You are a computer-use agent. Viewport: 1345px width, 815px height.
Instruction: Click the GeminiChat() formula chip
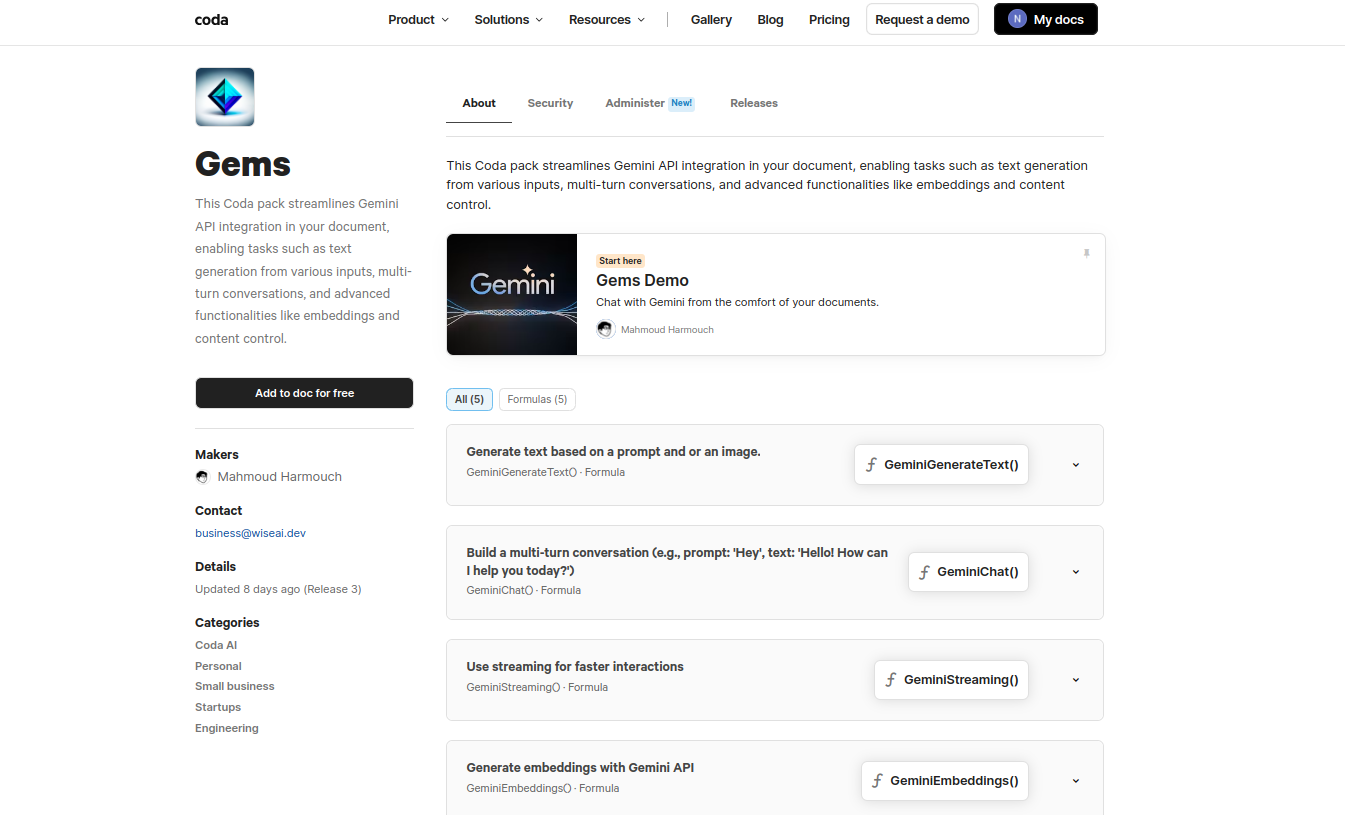968,572
